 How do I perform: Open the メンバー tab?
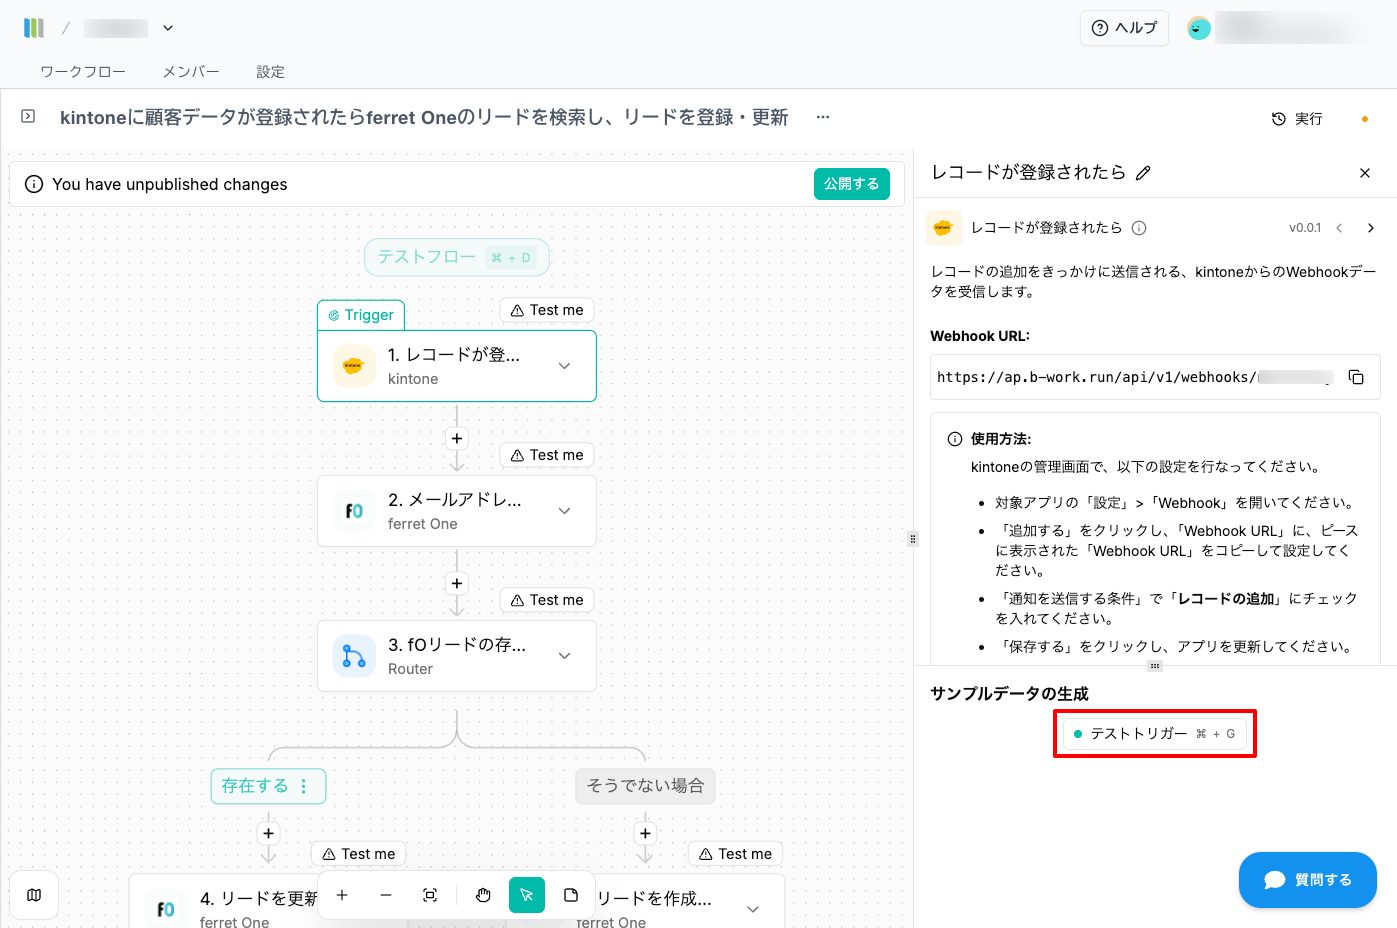[191, 72]
